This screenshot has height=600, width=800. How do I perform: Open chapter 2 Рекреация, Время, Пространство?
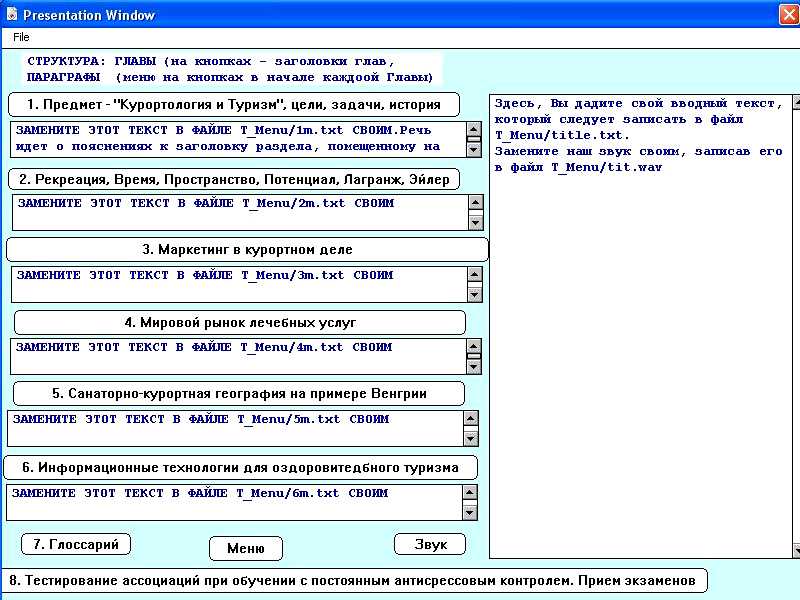click(235, 179)
